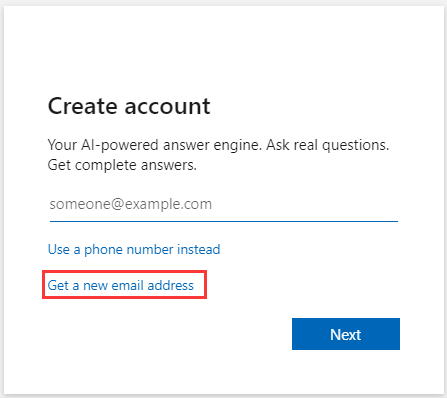Click the word 'phone' in the blue link
This screenshot has height=398, width=447.
(x=103, y=250)
